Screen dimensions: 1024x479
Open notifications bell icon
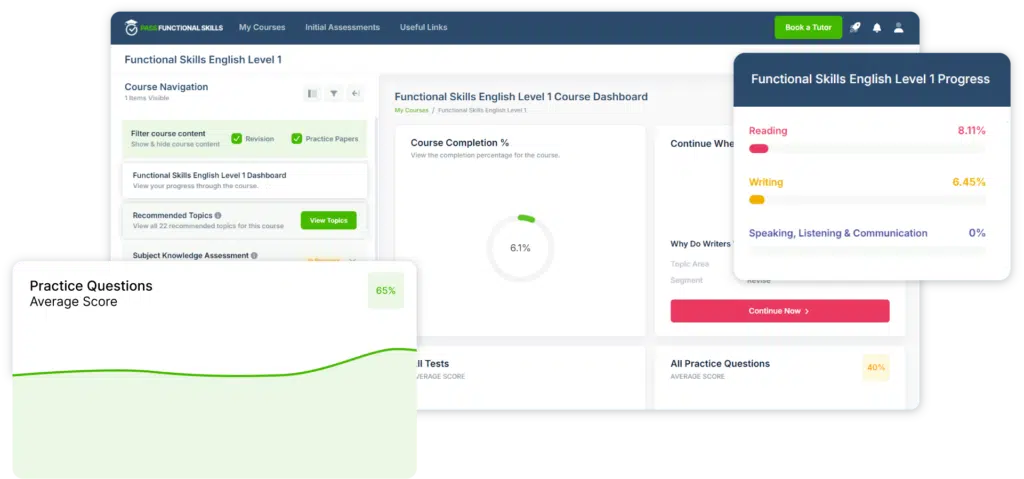pyautogui.click(x=877, y=27)
